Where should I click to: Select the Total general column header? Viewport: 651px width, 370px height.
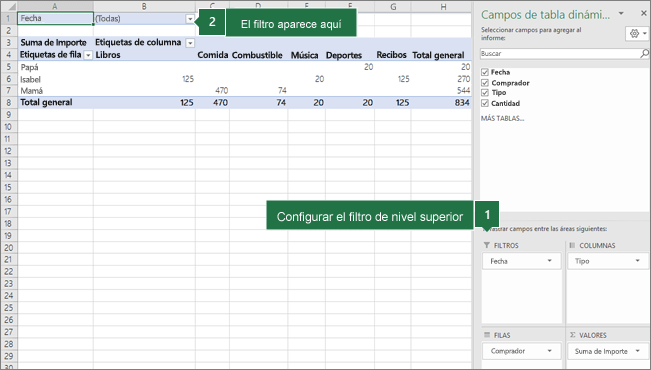441,55
